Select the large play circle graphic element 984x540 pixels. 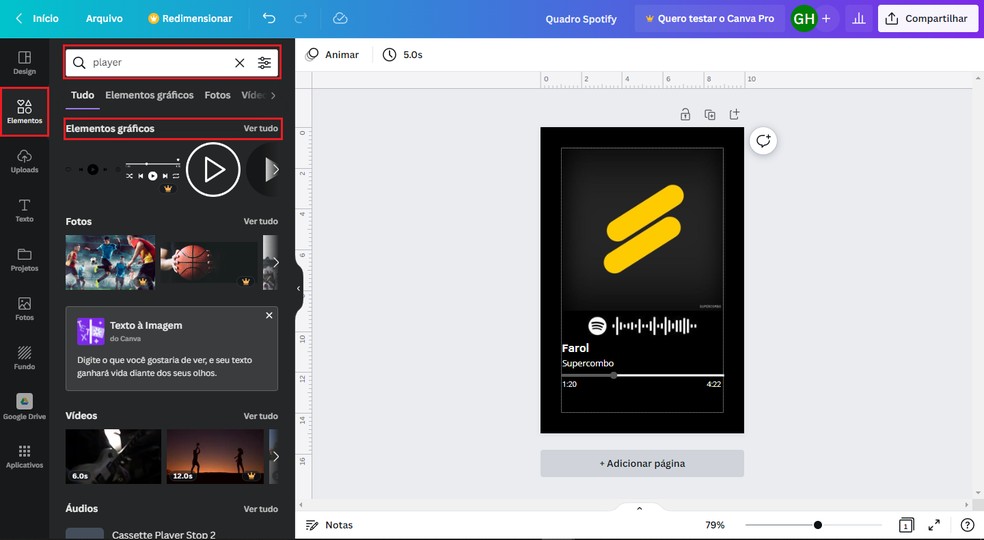click(x=213, y=170)
